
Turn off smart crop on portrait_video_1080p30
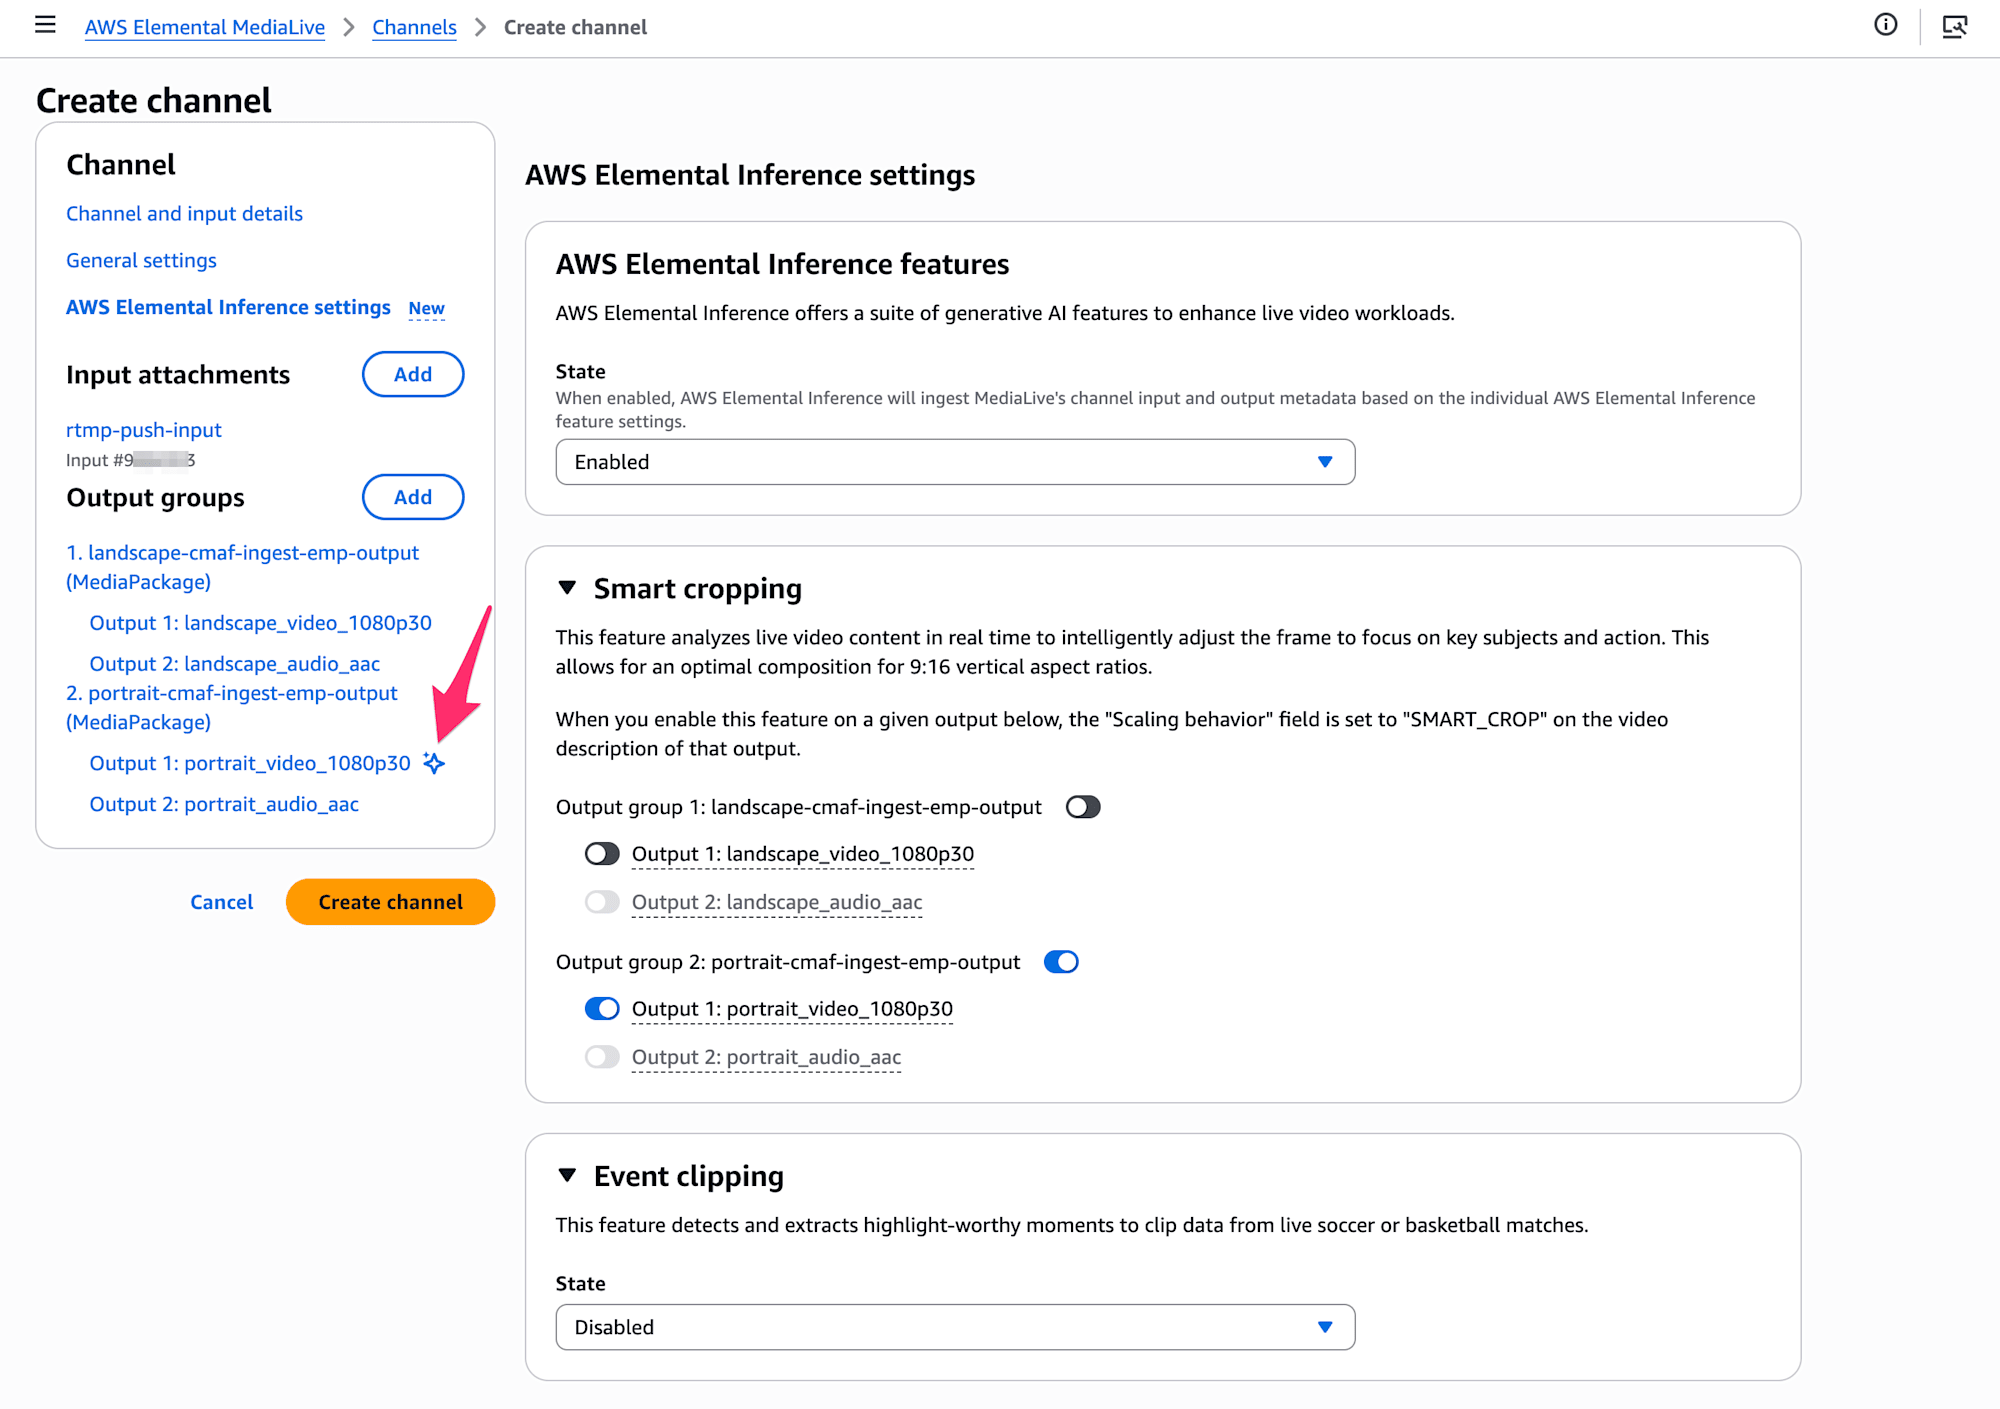pos(602,1009)
